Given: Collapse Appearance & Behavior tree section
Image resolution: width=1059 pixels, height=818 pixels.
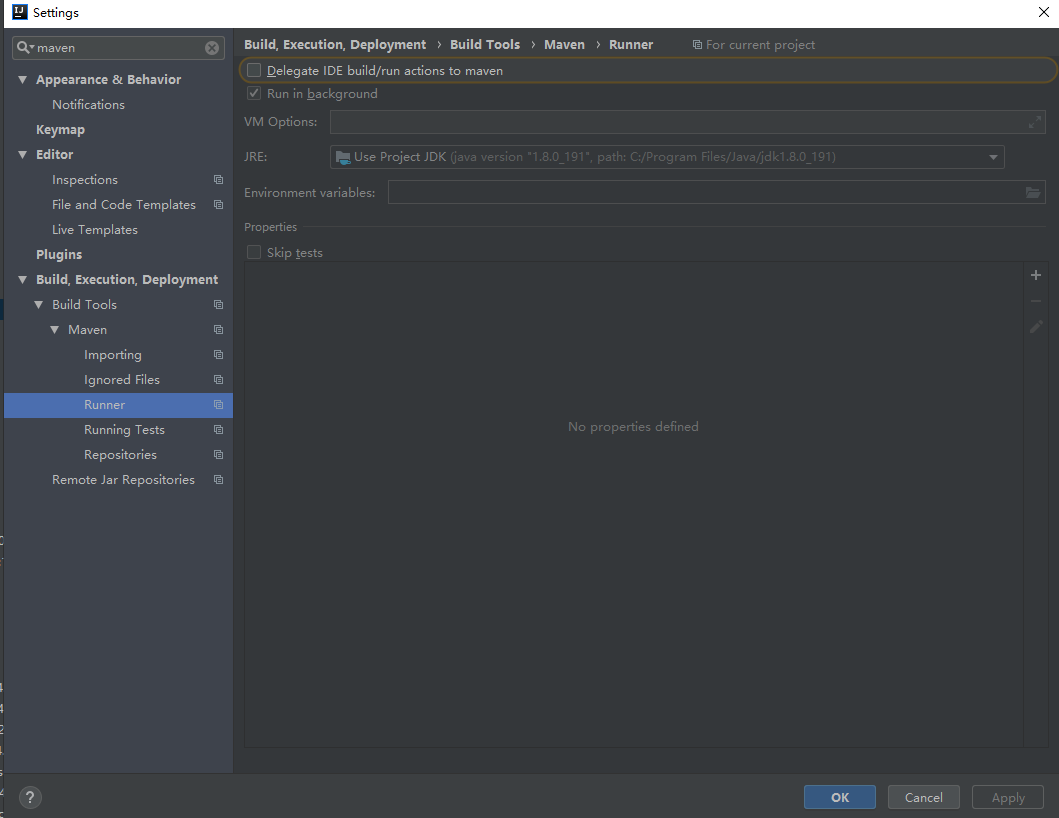Looking at the screenshot, I should tap(22, 80).
